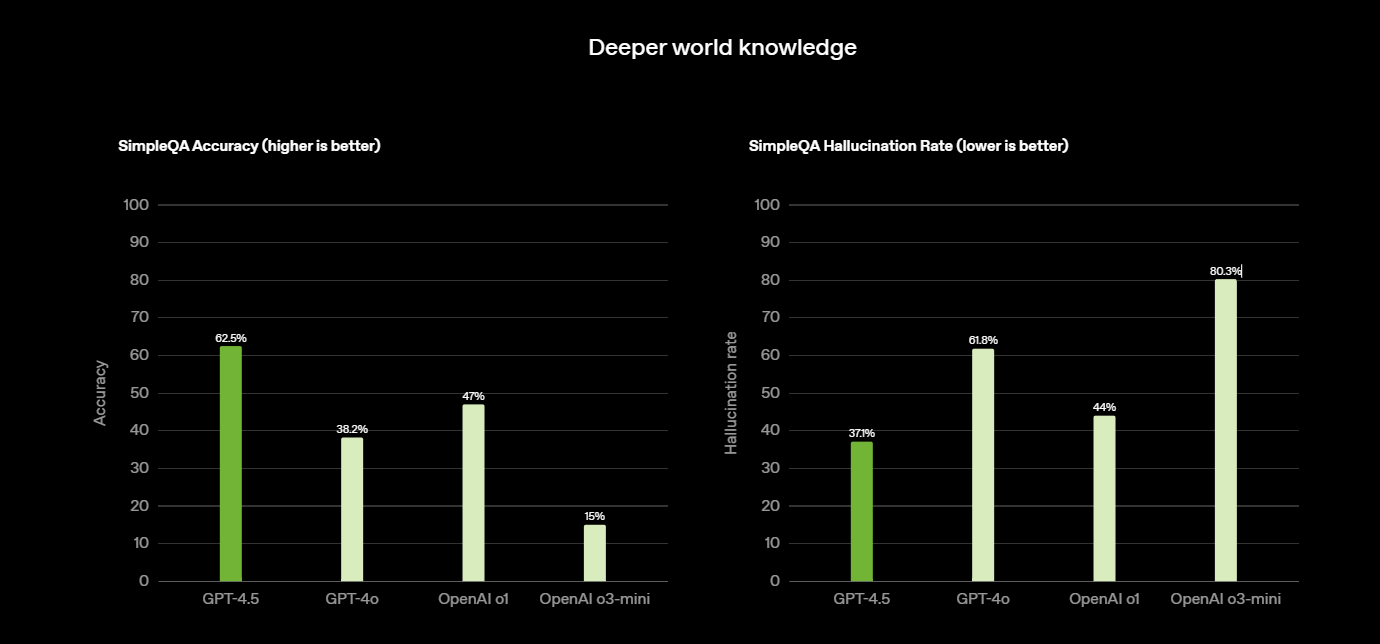
Task: Select OpenAI o1 bar in Hallucination chart
Action: [x=1104, y=498]
